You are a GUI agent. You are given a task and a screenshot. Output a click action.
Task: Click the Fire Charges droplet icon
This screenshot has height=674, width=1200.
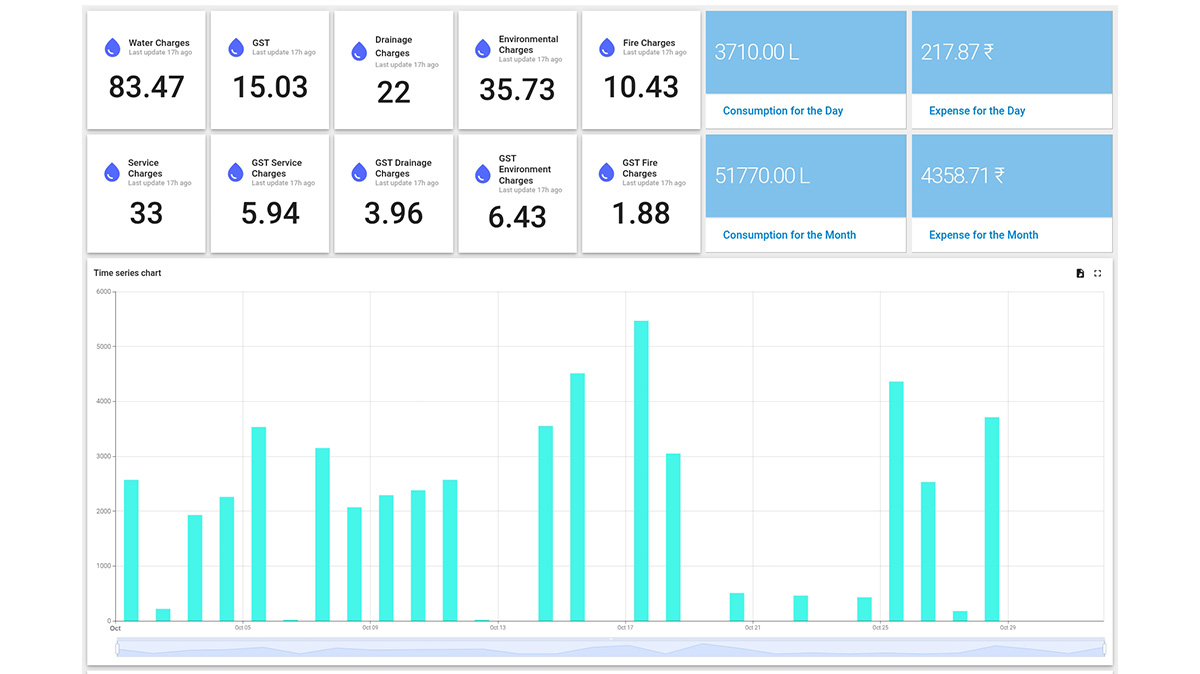tap(606, 46)
